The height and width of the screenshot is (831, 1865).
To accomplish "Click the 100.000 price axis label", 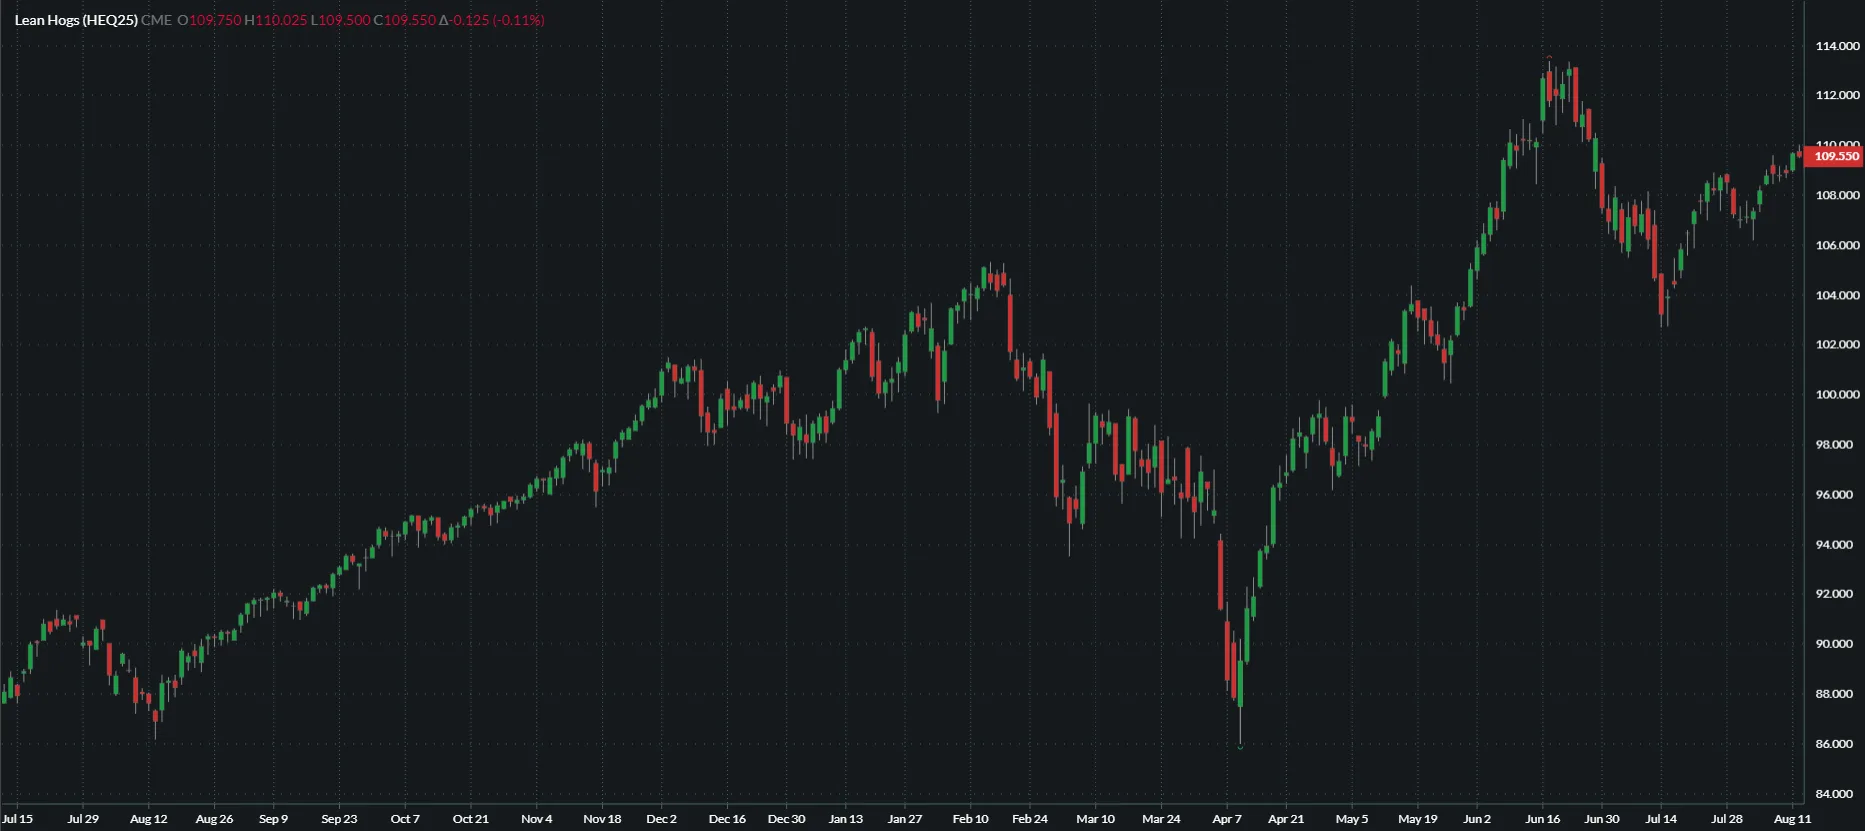I will tap(1837, 395).
